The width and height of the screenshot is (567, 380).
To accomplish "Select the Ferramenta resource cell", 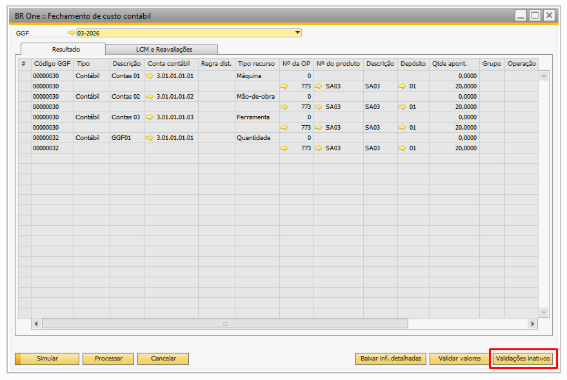I will 257,117.
